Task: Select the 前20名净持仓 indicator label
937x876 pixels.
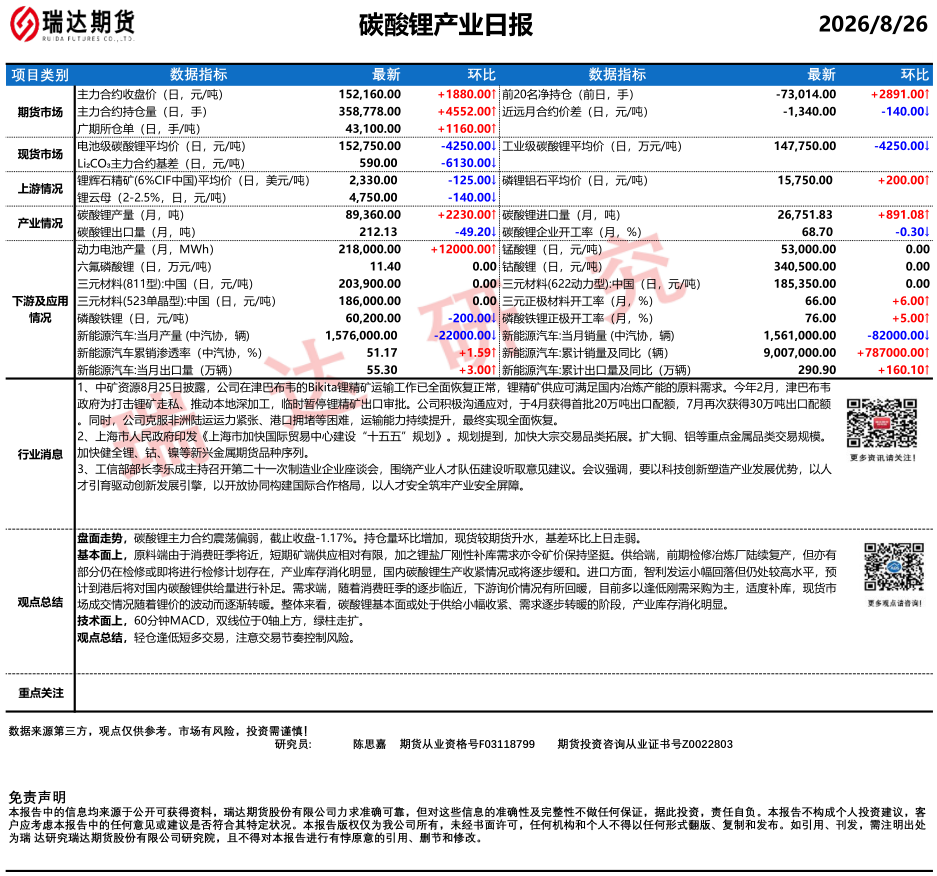Action: (x=568, y=94)
